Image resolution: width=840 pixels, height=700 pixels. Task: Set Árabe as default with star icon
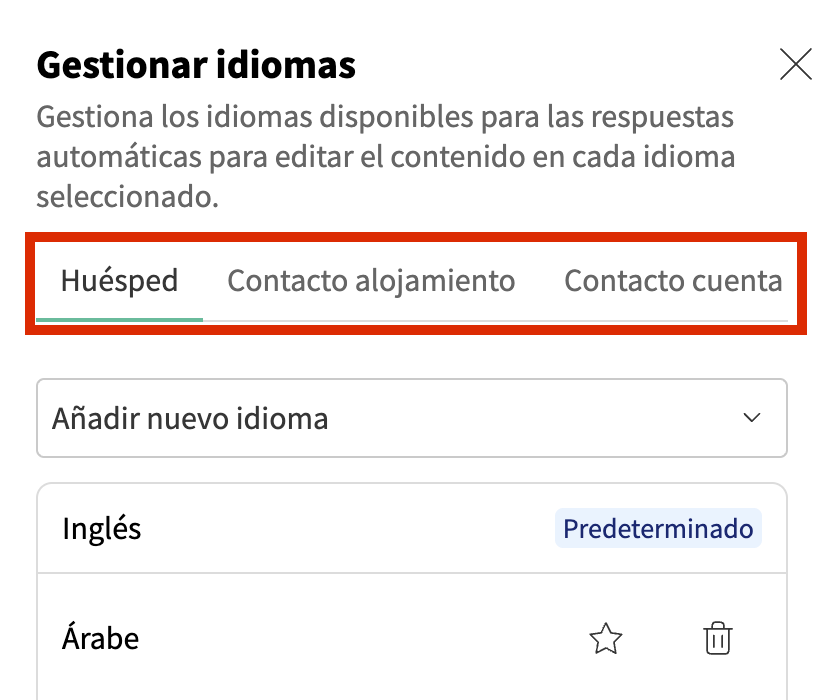(x=606, y=638)
